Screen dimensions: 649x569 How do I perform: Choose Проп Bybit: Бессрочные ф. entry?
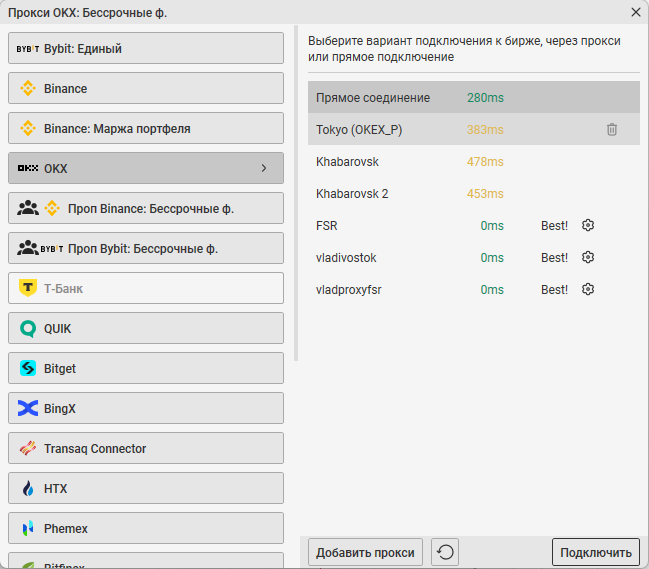pyautogui.click(x=146, y=249)
